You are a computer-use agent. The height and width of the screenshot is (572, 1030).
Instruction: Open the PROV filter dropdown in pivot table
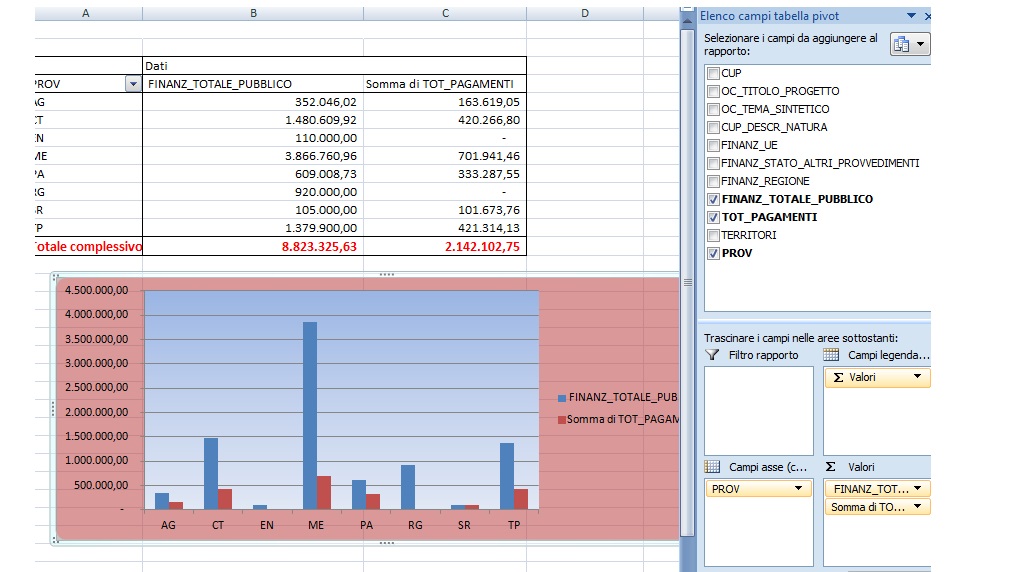(x=133, y=84)
